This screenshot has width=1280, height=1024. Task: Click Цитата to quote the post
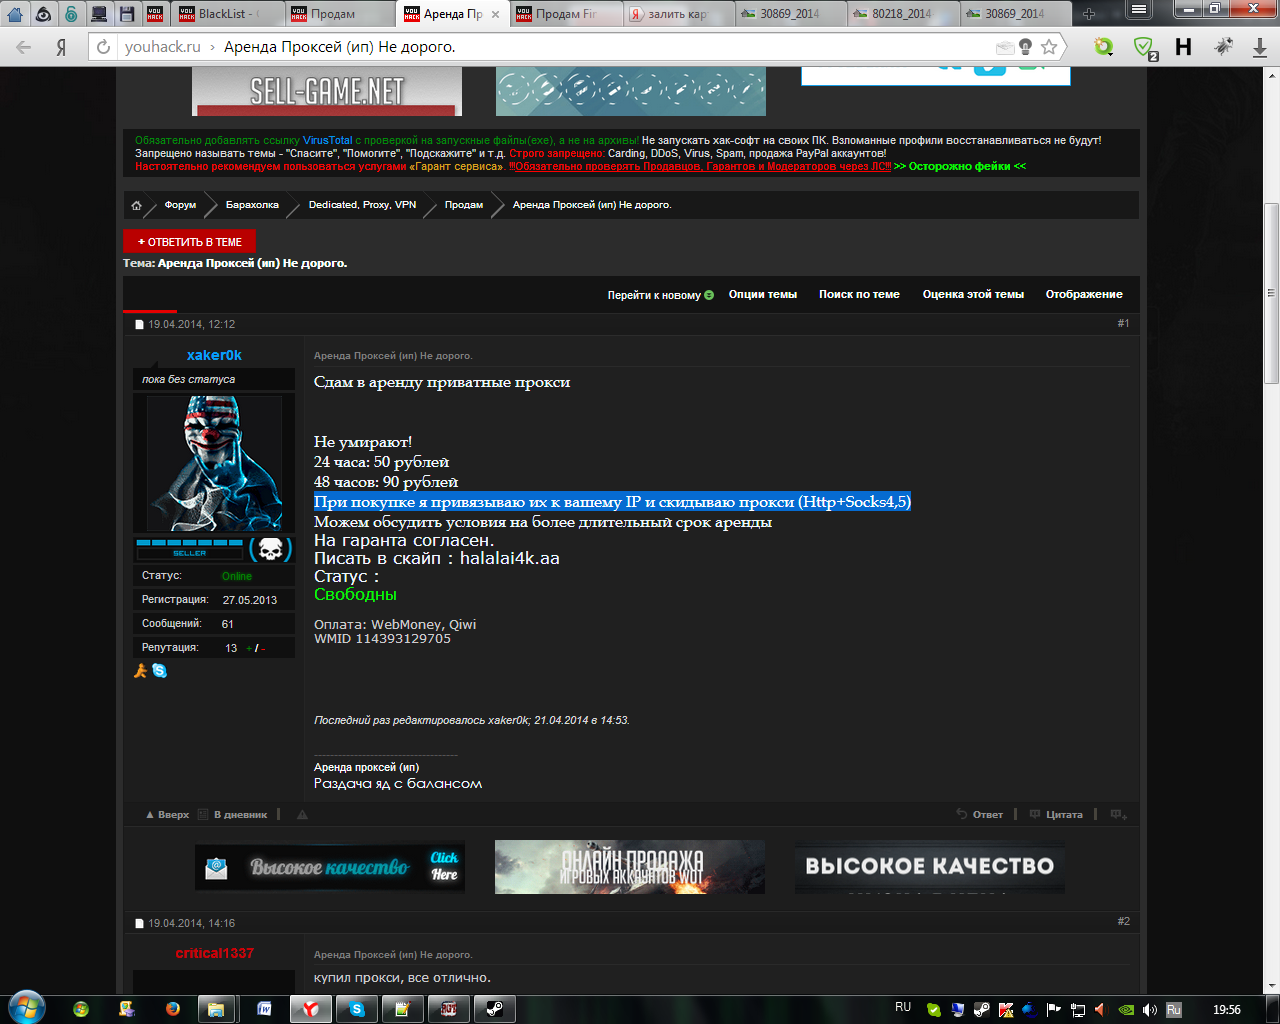tap(1057, 815)
